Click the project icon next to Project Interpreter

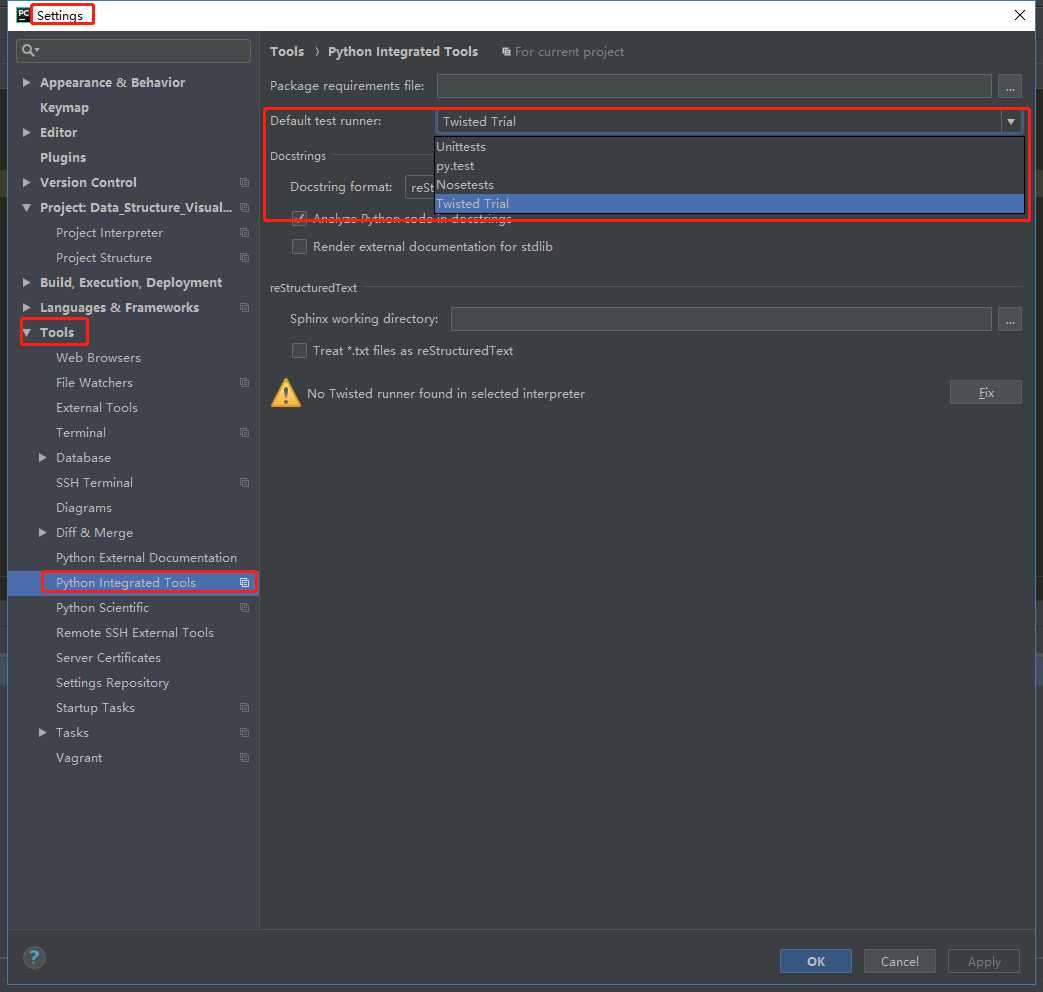point(244,233)
